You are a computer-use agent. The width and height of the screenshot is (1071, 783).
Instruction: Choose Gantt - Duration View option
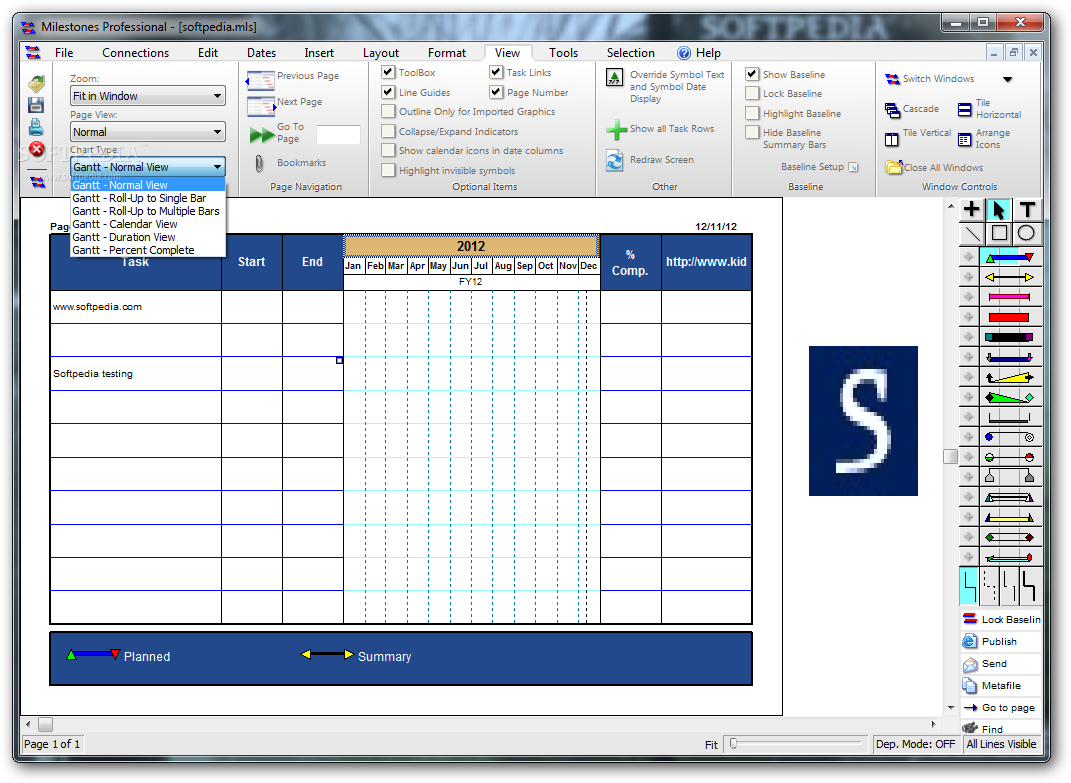click(148, 237)
